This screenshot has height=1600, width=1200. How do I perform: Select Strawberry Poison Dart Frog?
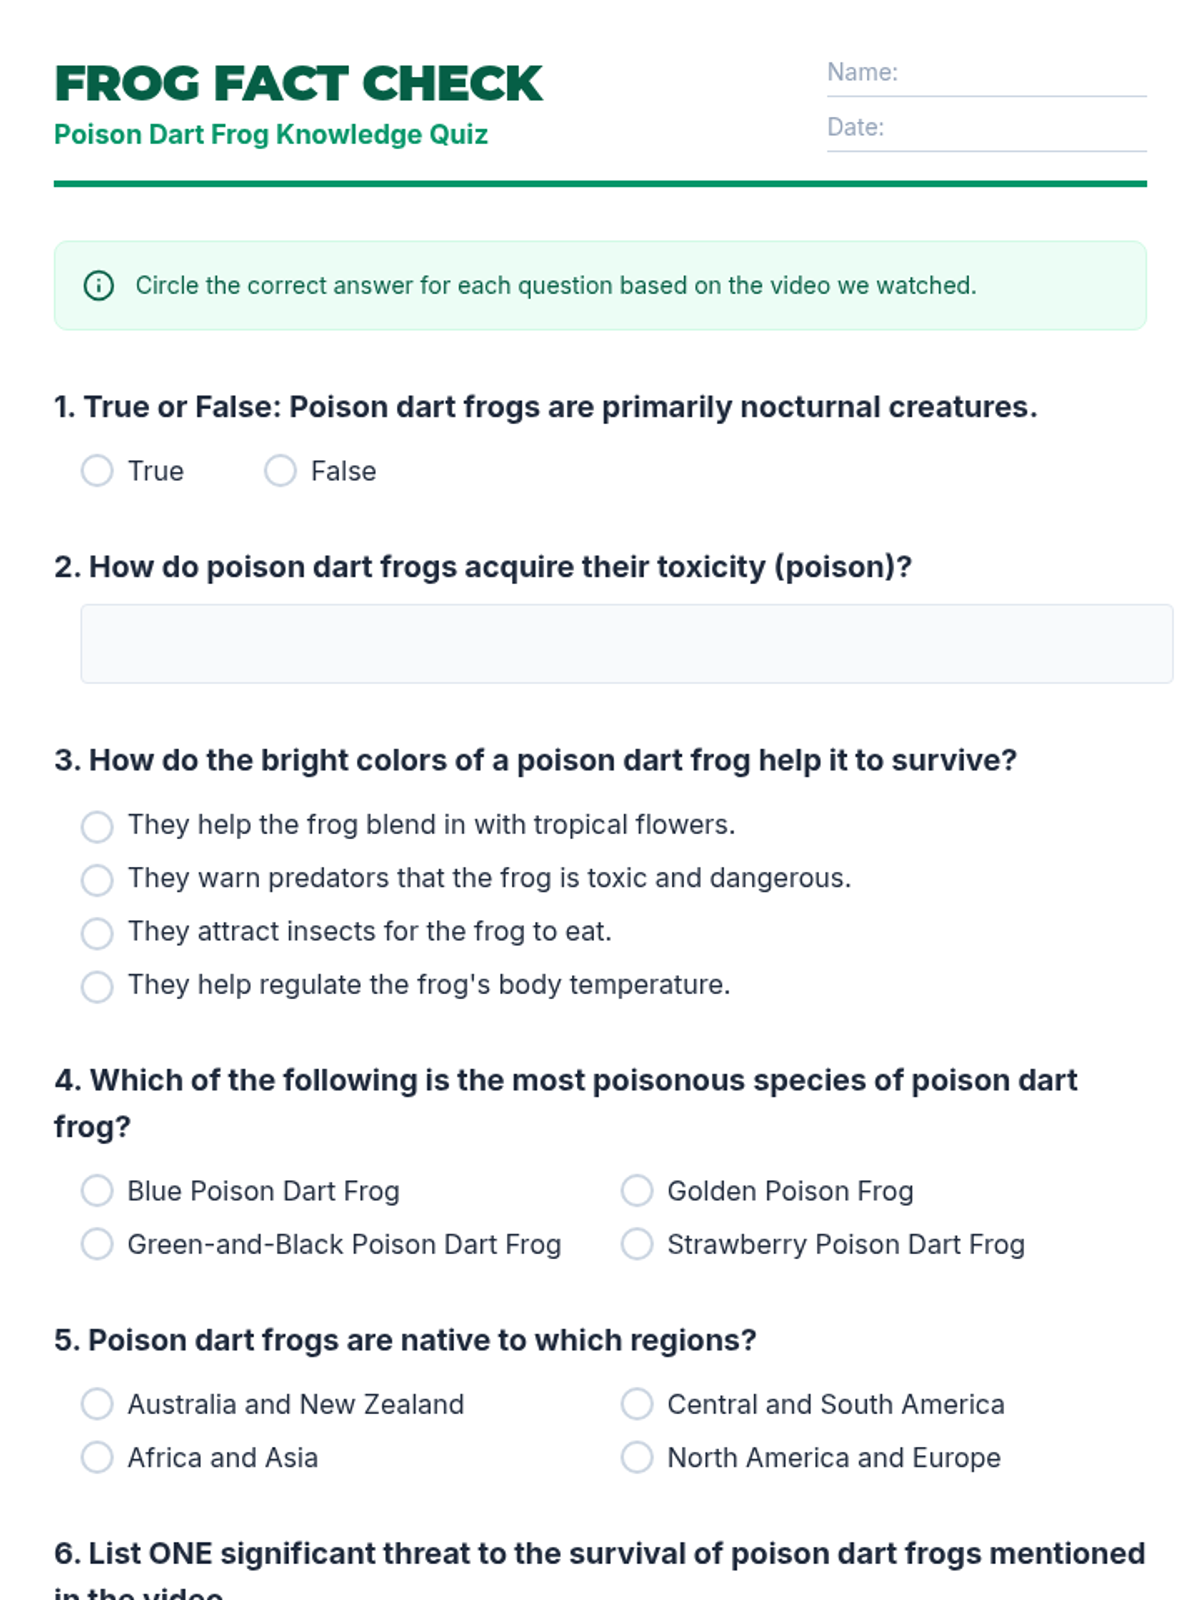pos(637,1245)
